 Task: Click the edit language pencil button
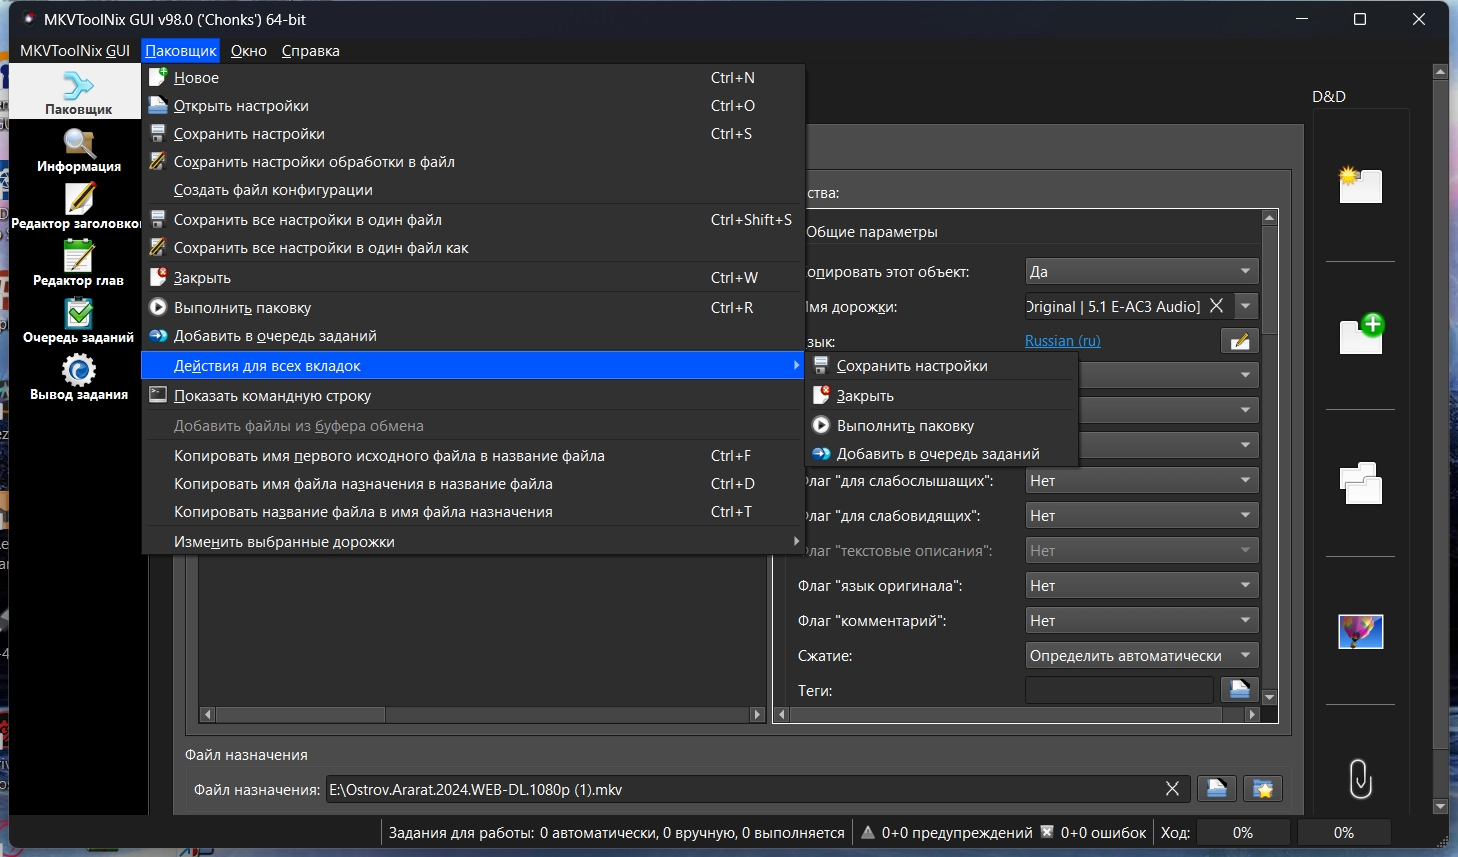pos(1239,341)
